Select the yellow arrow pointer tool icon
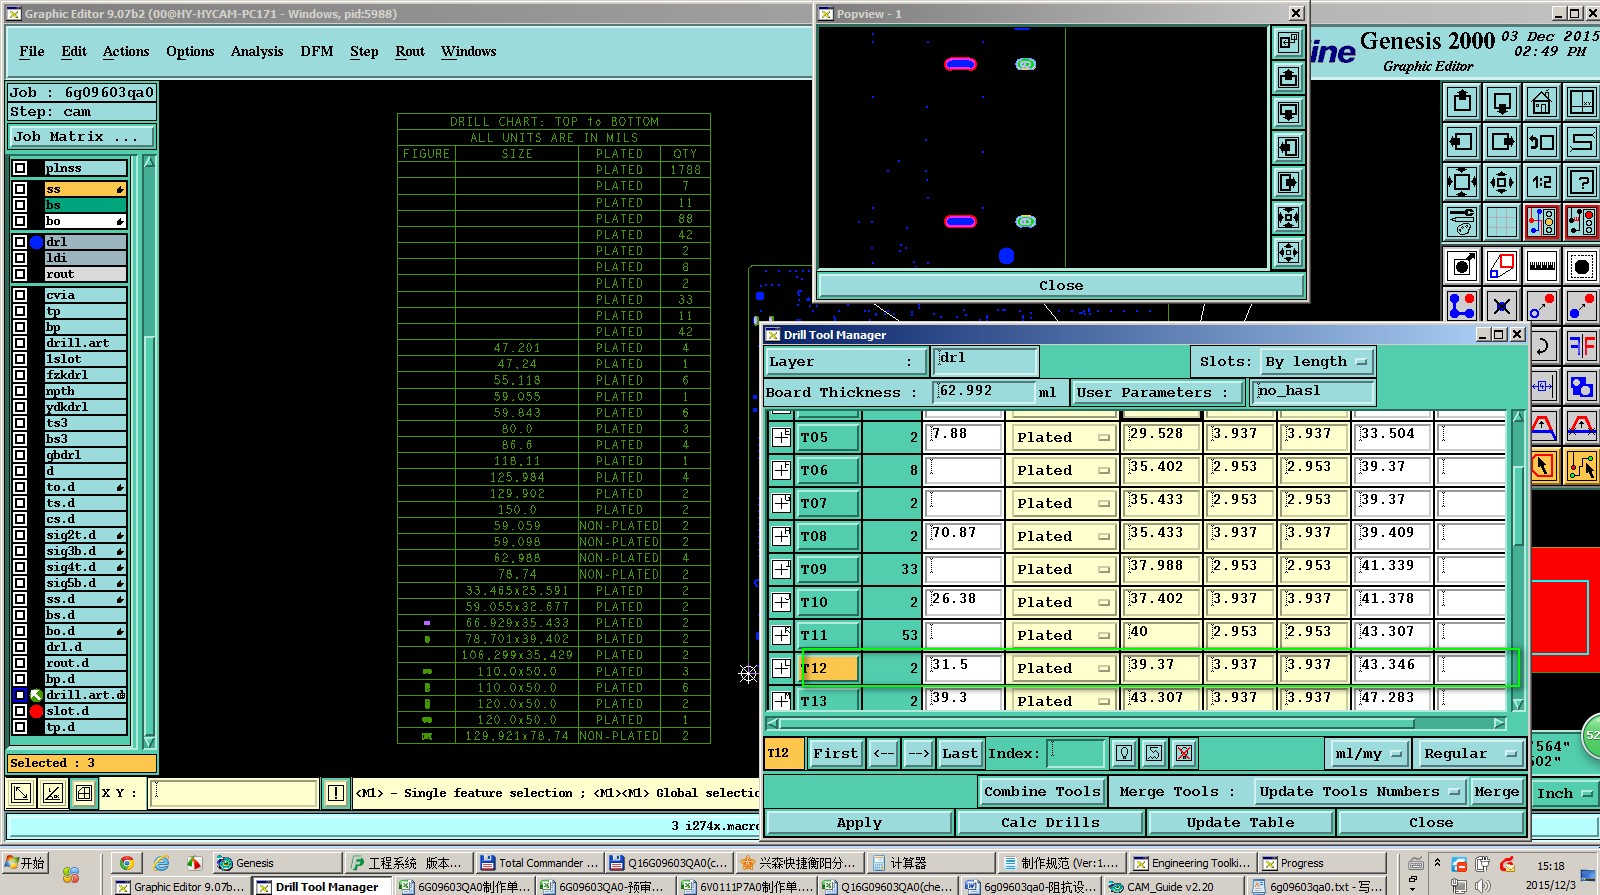 tap(1543, 466)
